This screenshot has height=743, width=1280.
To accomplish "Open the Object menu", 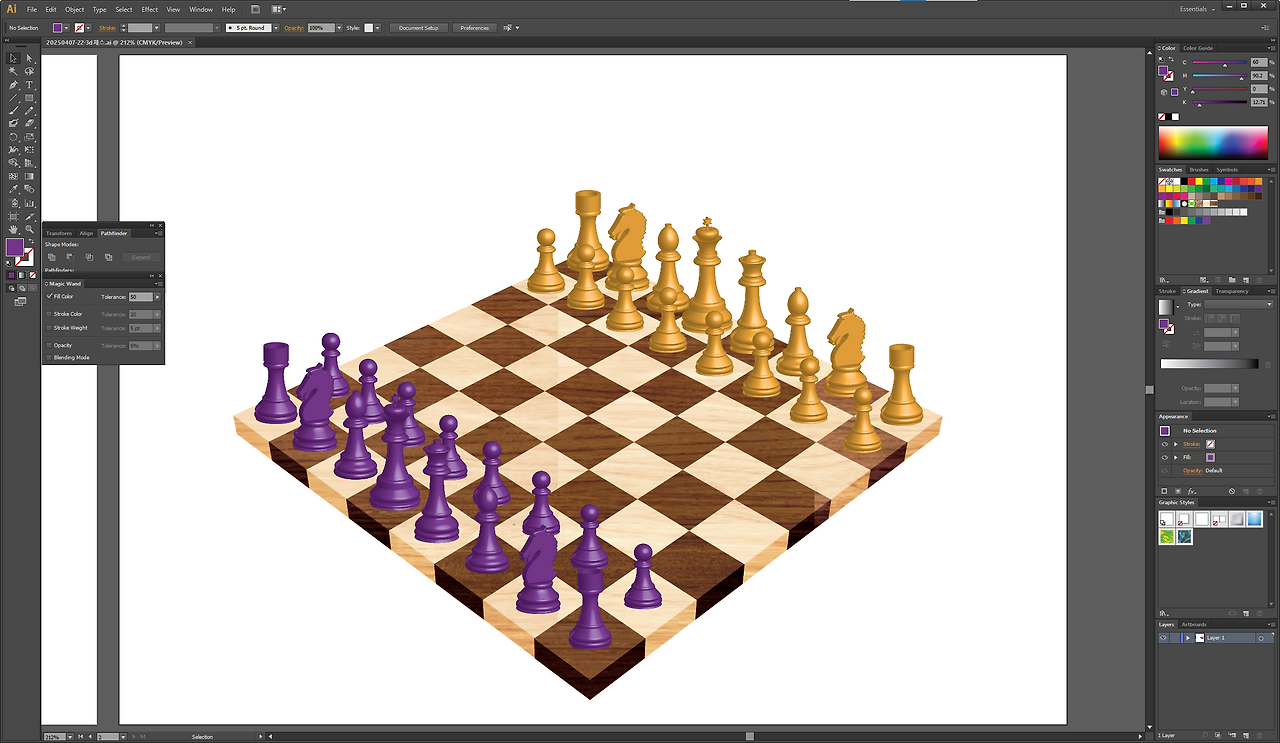I will 74,9.
